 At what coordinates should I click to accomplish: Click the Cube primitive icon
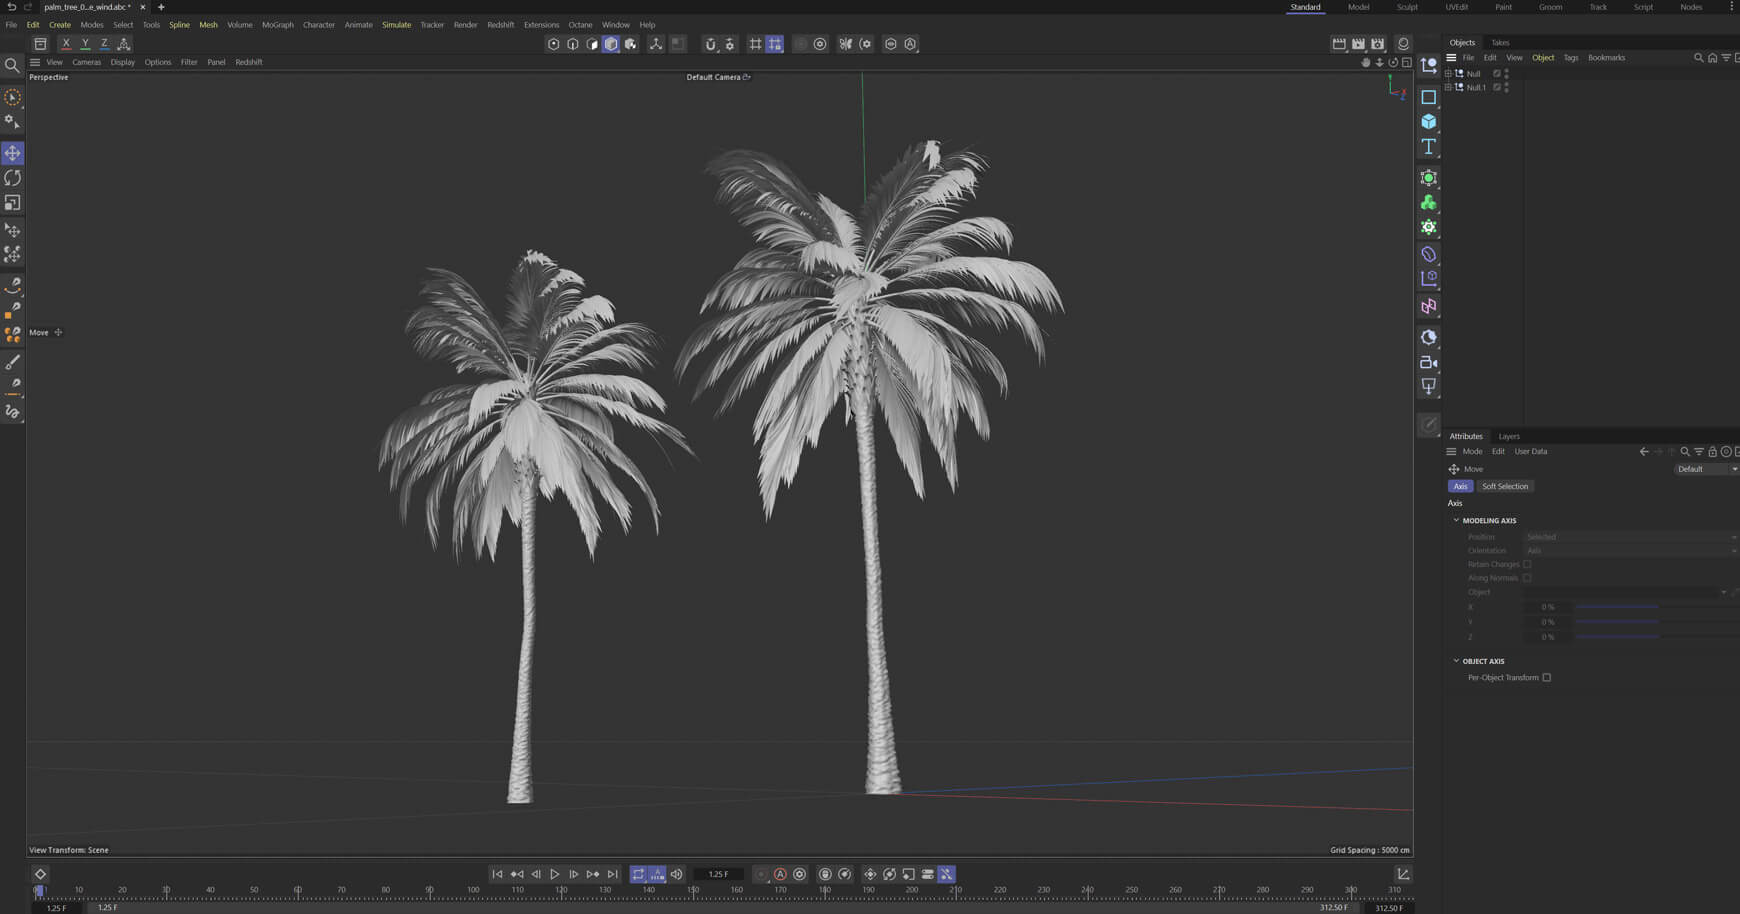(1428, 122)
